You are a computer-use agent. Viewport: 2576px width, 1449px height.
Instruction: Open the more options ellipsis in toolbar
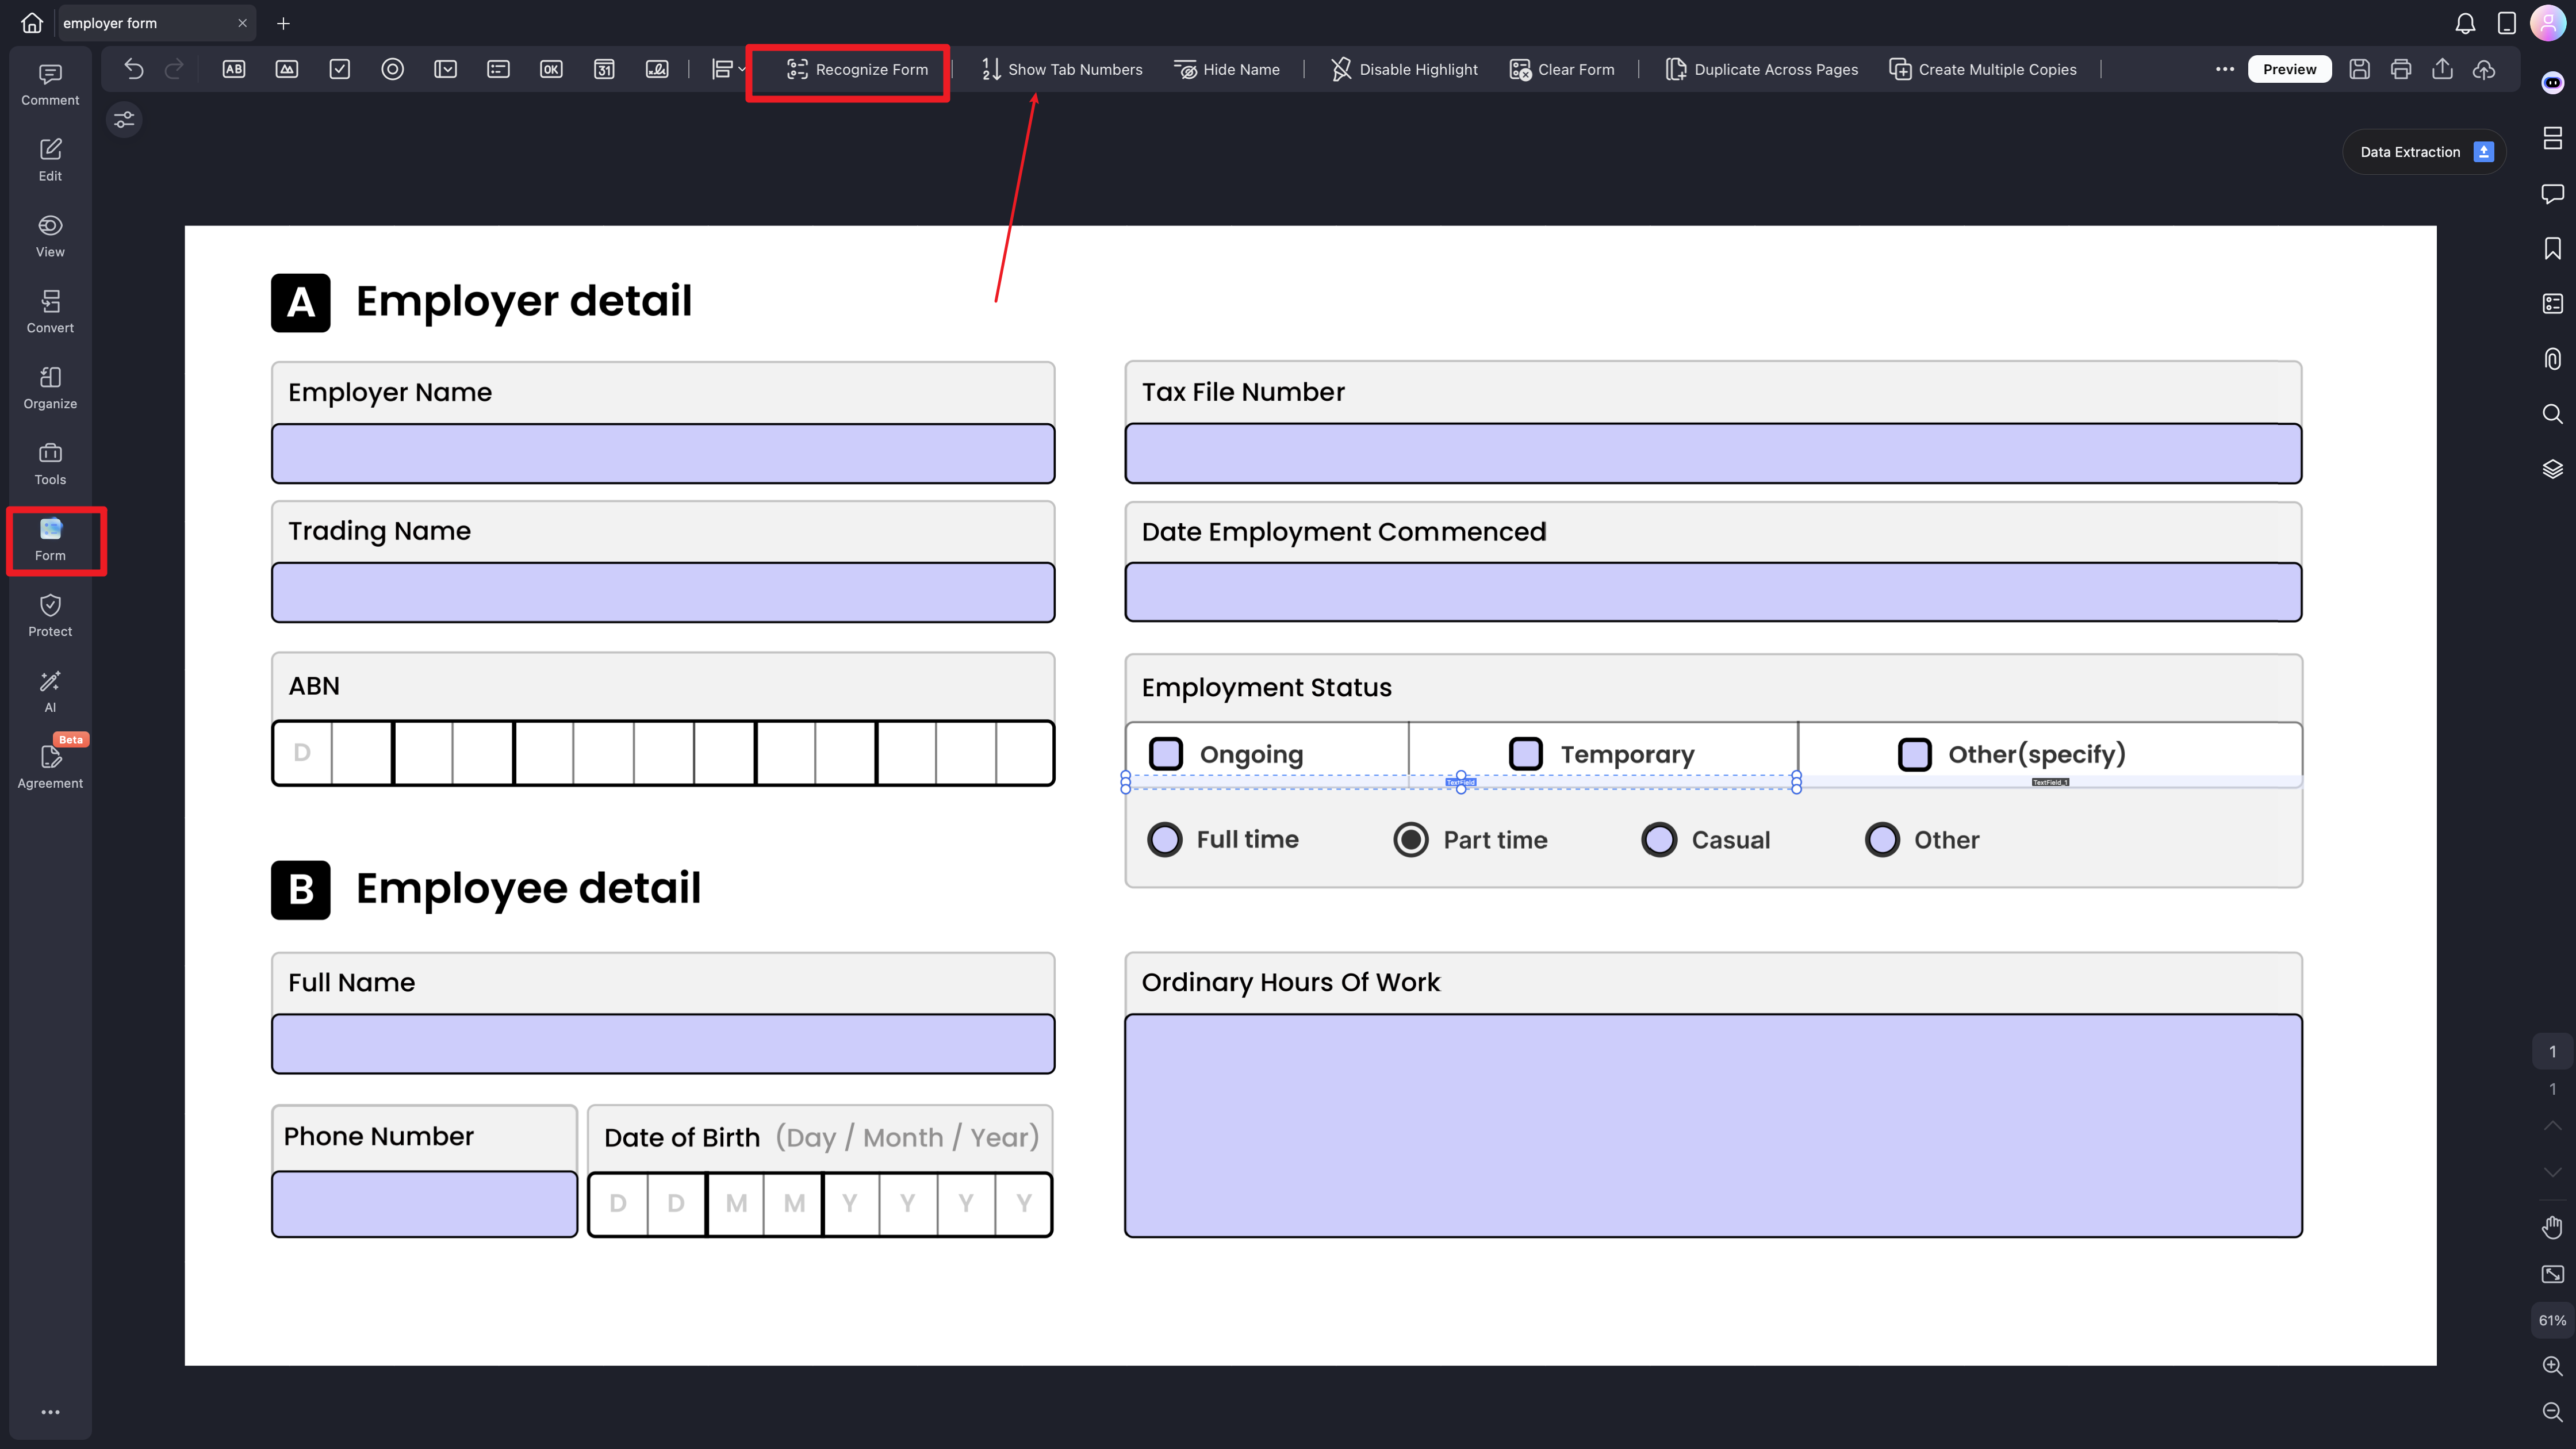pos(2225,69)
